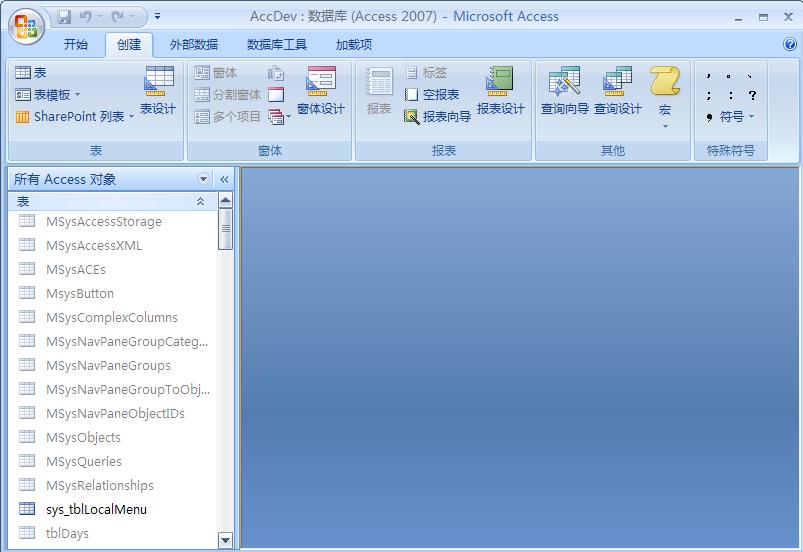
Task: Open the more forms dropdown
Action: 279,117
